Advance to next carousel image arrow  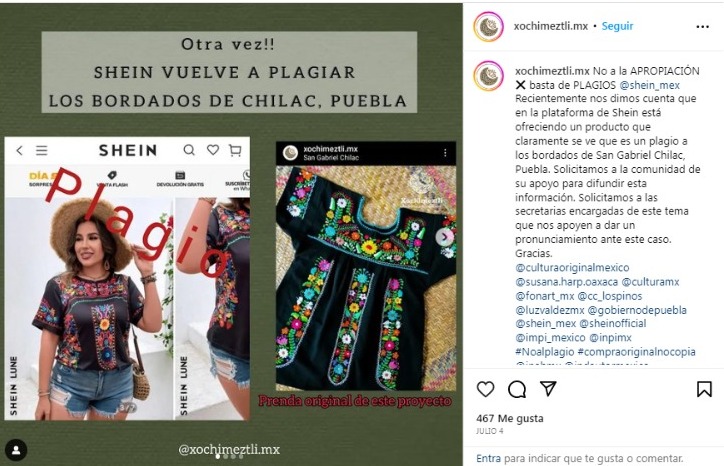coord(444,237)
